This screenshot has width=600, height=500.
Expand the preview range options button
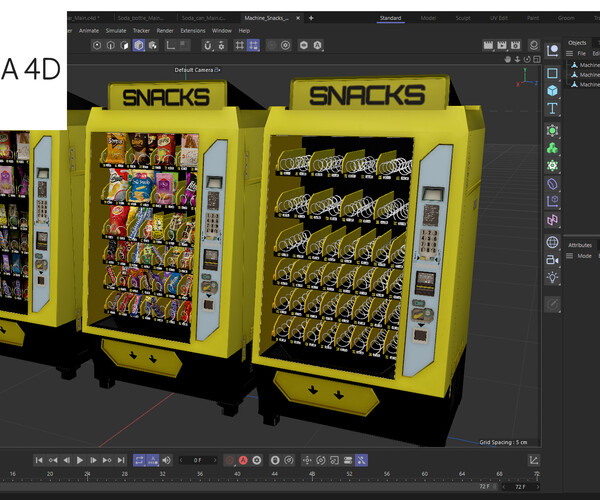coord(153,460)
